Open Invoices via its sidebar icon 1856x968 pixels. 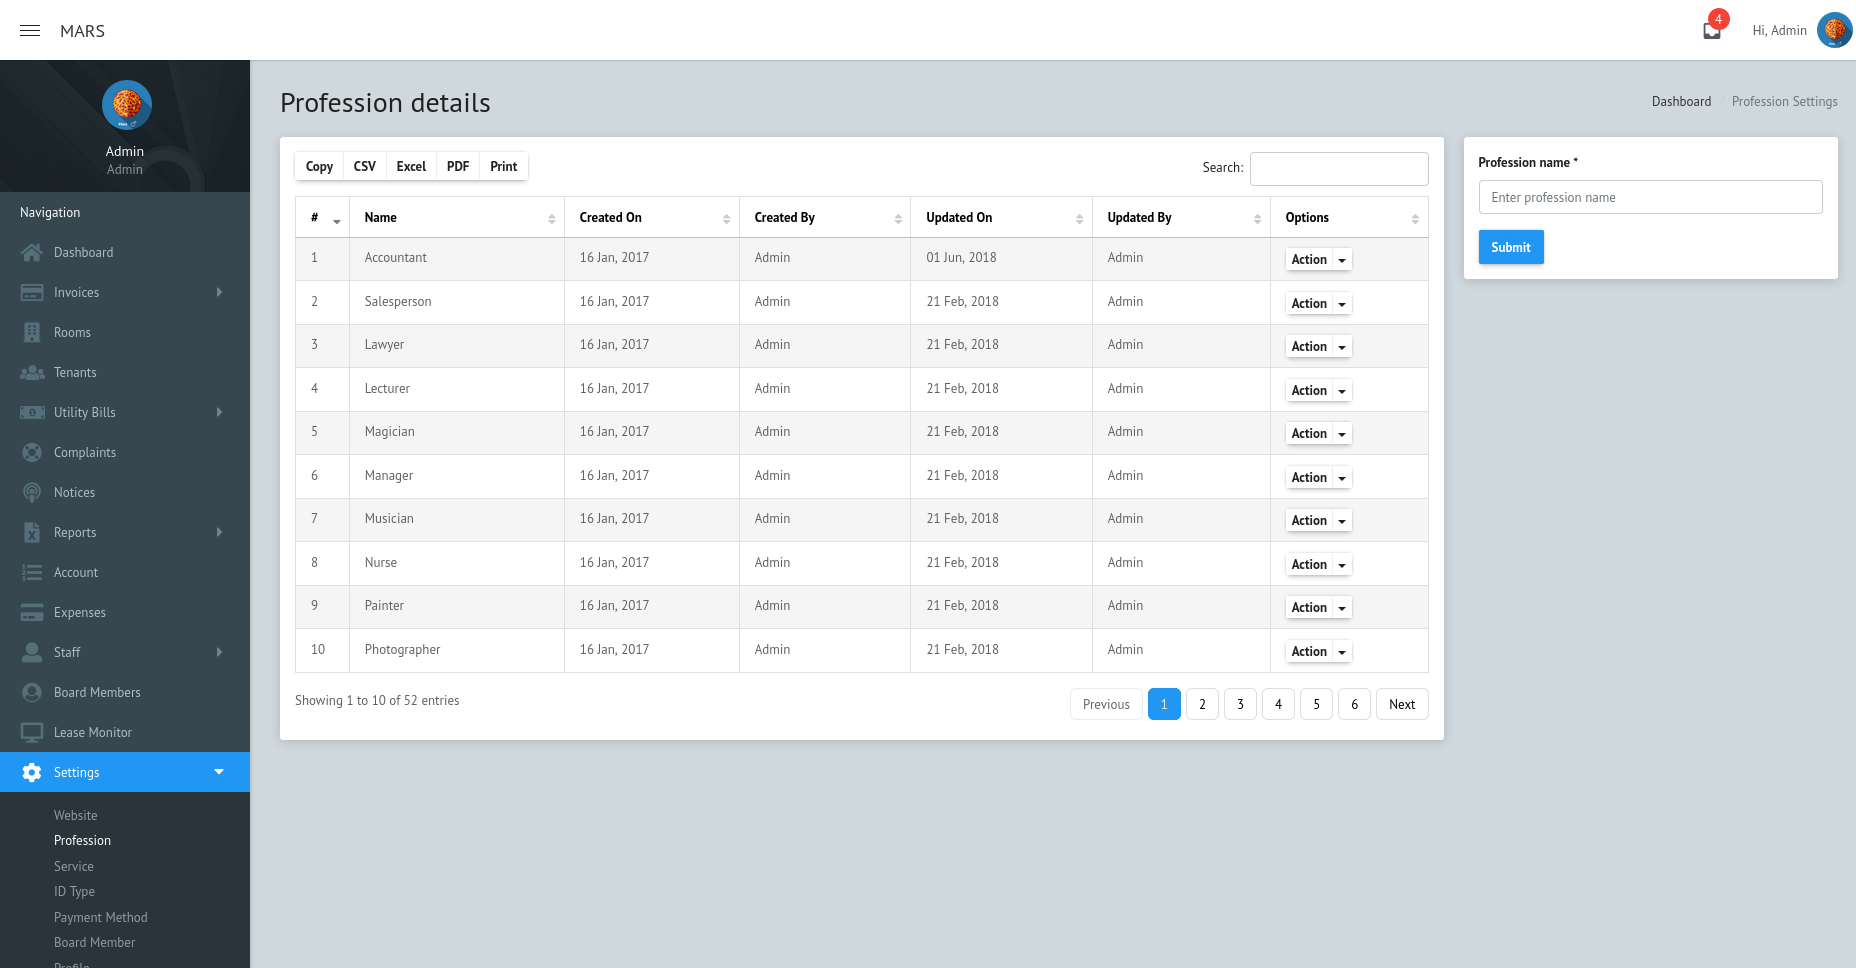coord(31,292)
